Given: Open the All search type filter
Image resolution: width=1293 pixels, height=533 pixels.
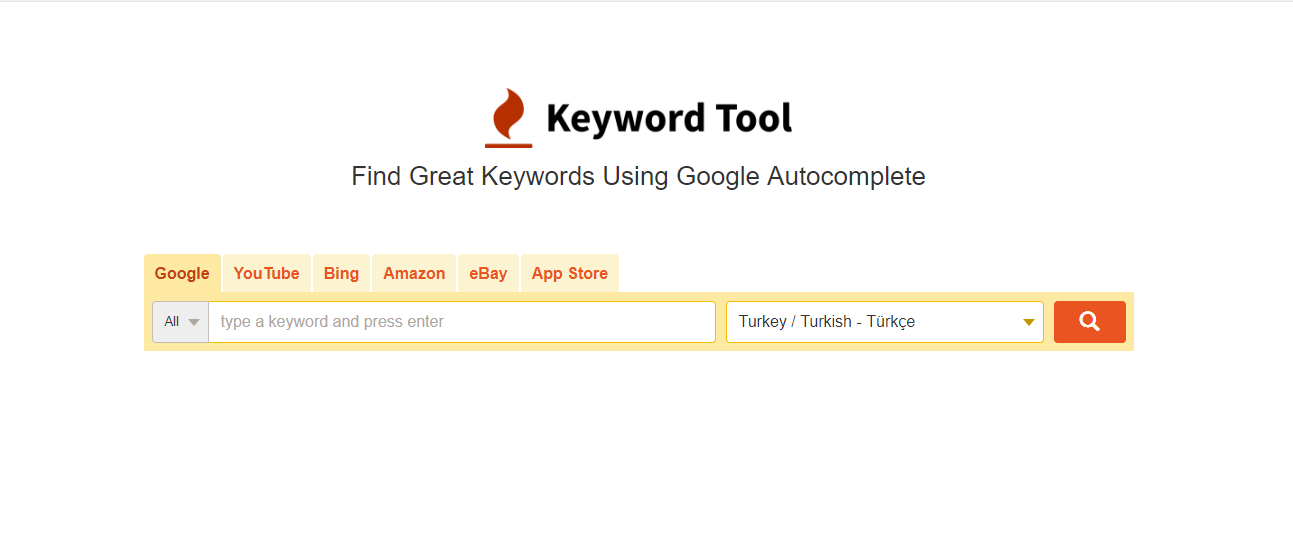Looking at the screenshot, I should (181, 322).
